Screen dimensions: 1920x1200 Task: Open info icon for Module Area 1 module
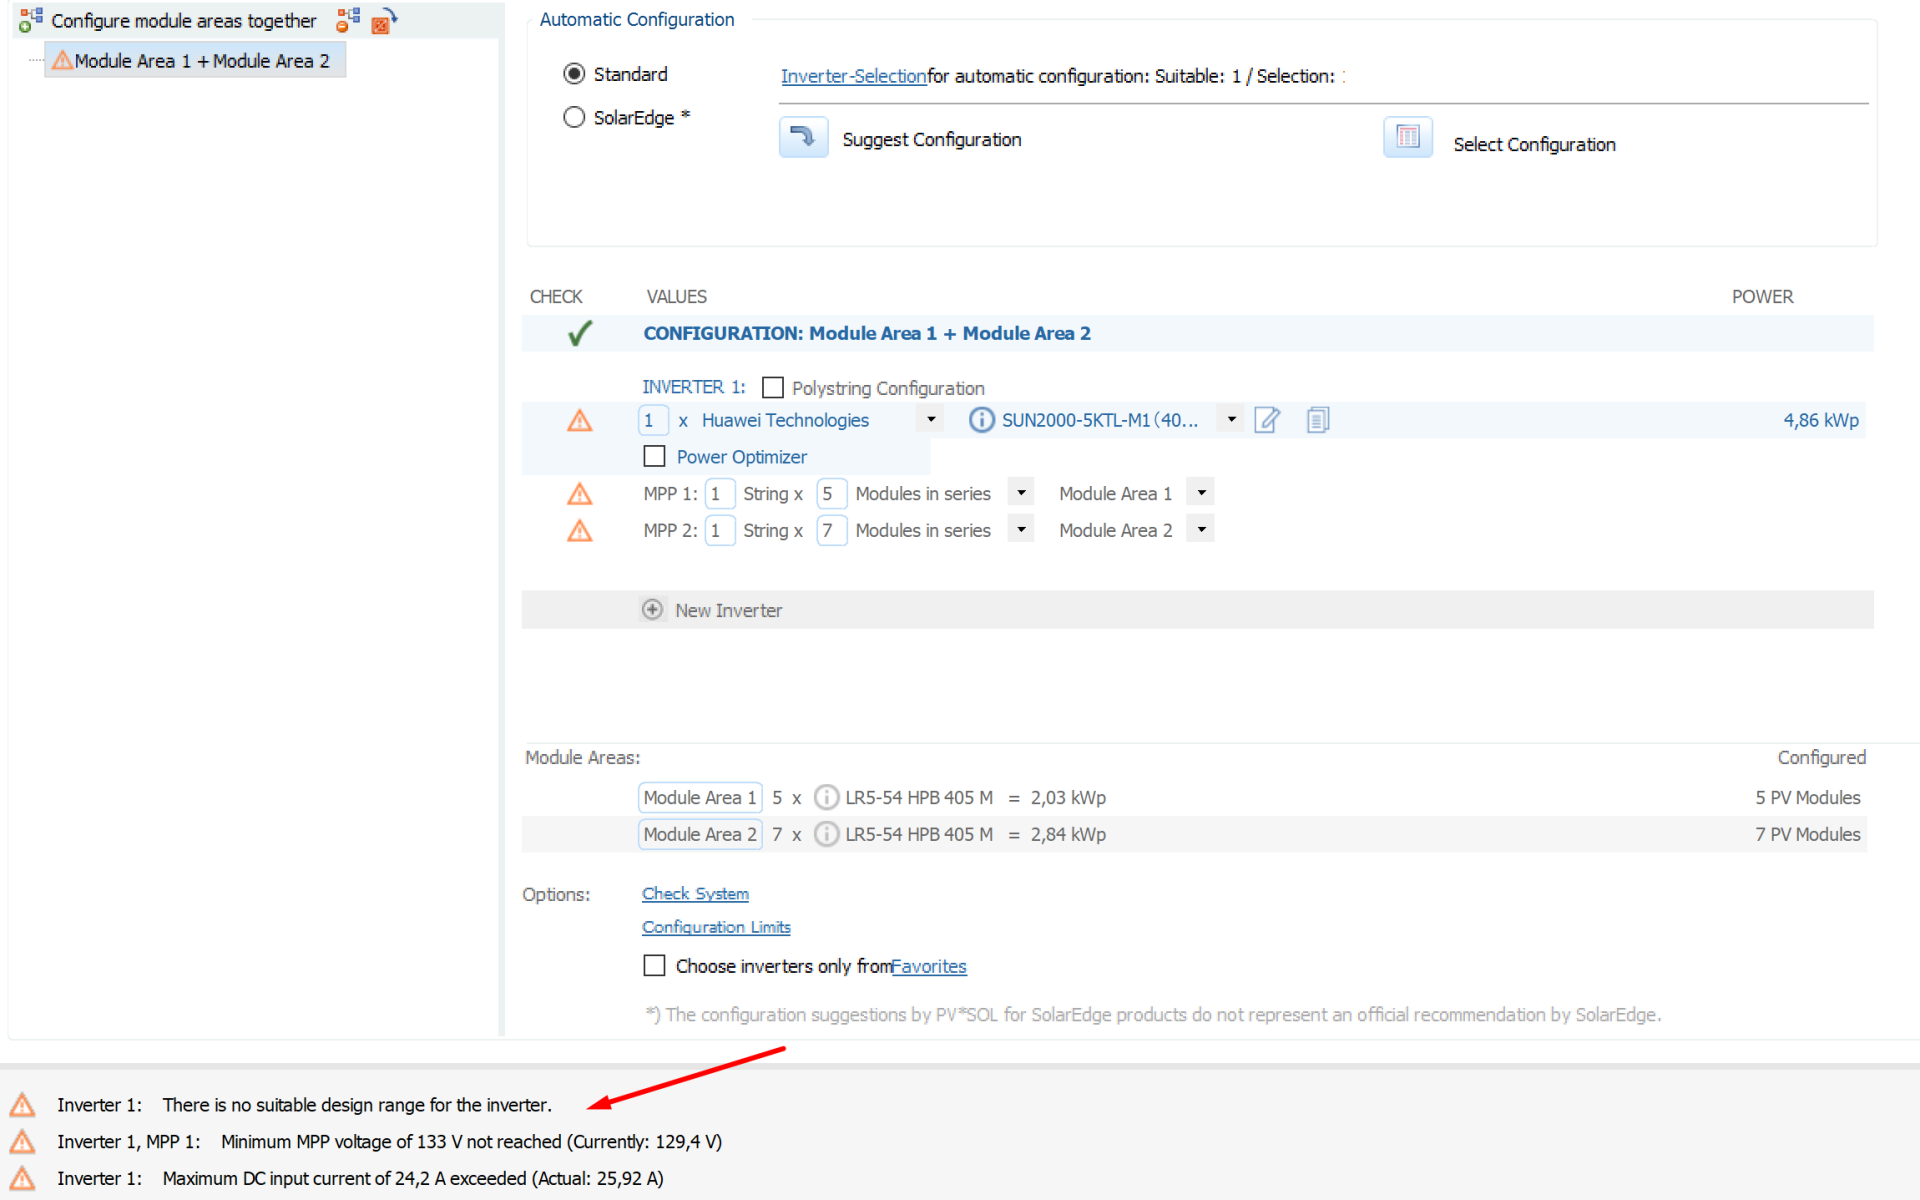click(x=826, y=797)
